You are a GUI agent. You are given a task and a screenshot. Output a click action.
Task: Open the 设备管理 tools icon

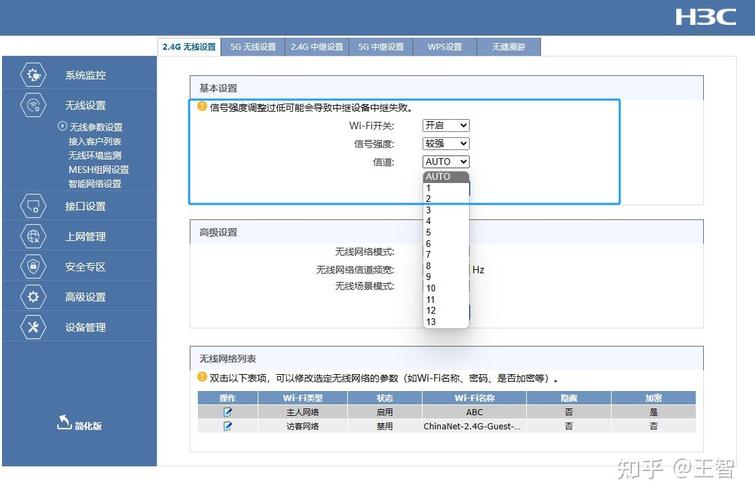(x=33, y=327)
